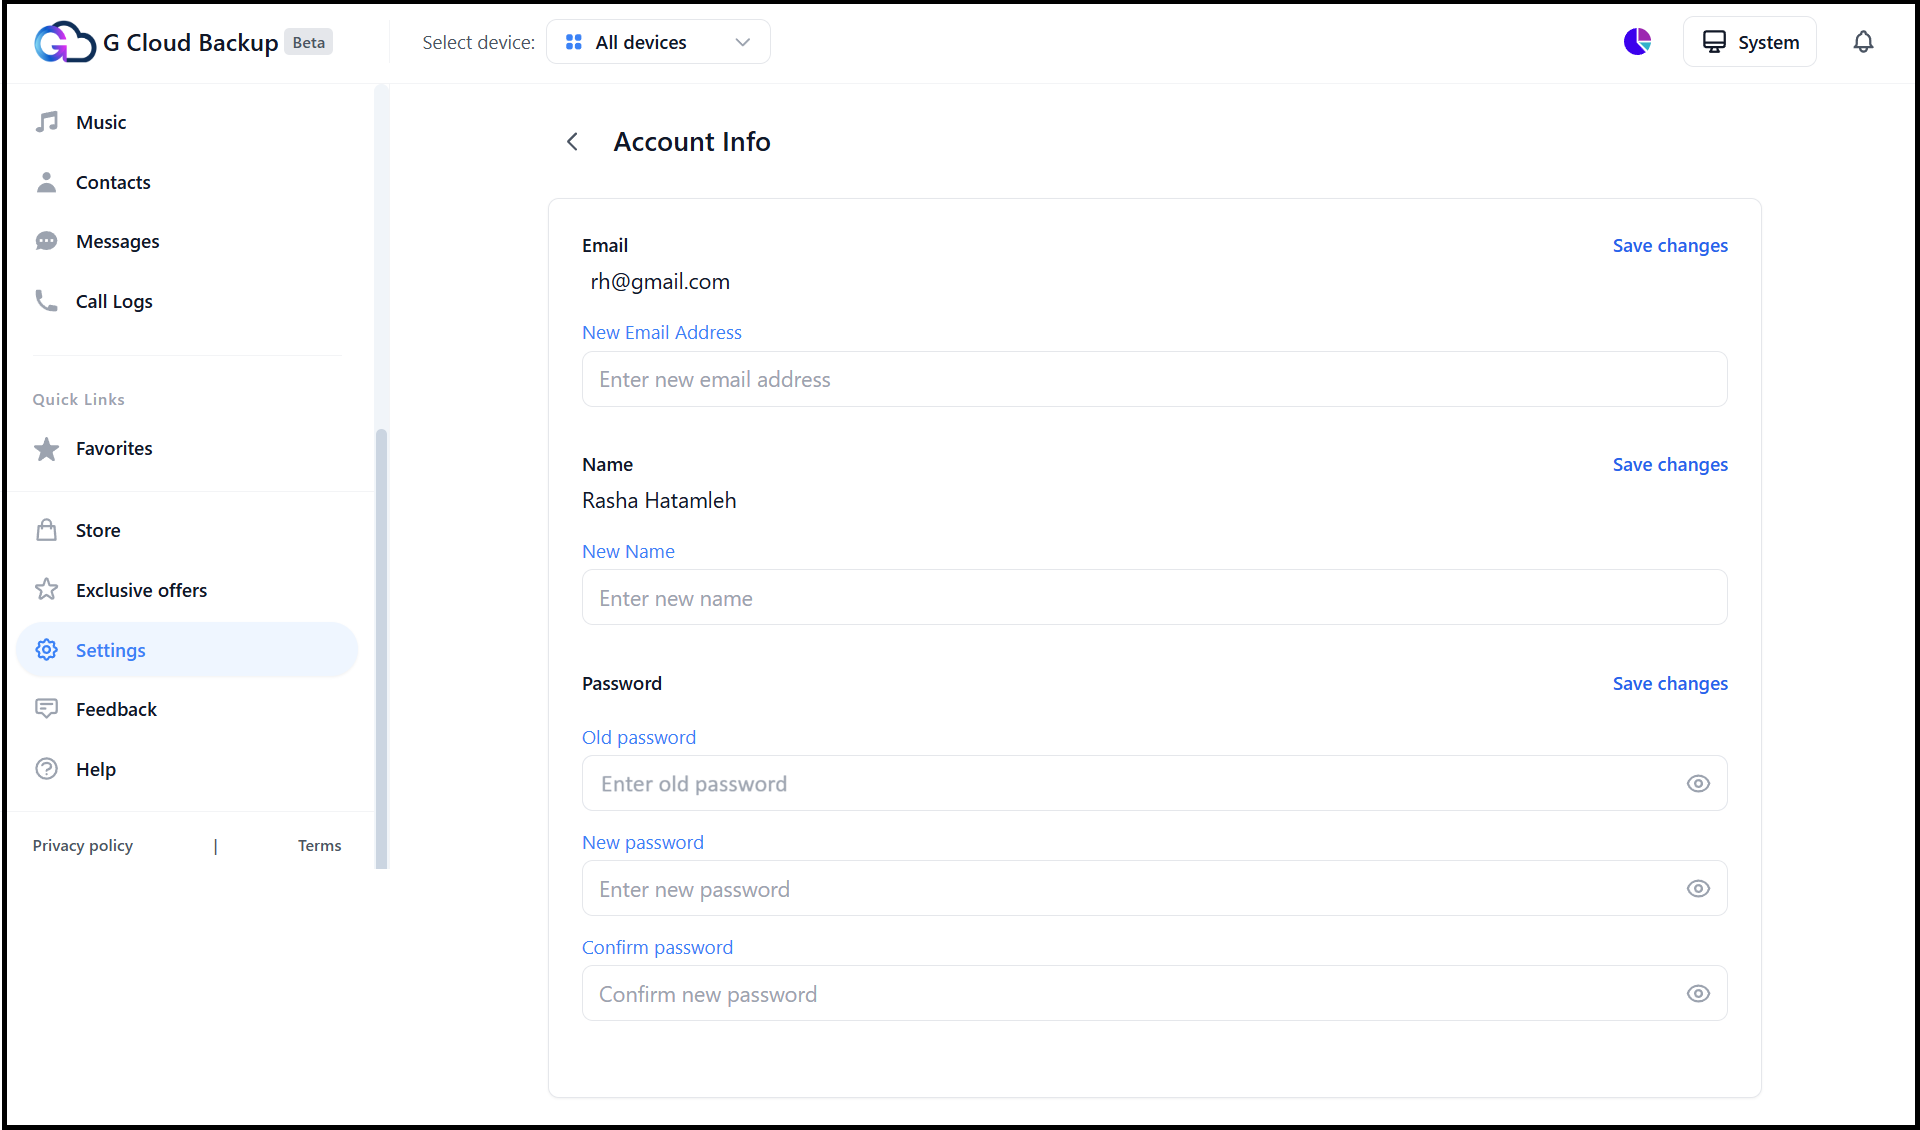The width and height of the screenshot is (1920, 1130).
Task: Click the Exclusive offers star icon
Action: tap(47, 589)
